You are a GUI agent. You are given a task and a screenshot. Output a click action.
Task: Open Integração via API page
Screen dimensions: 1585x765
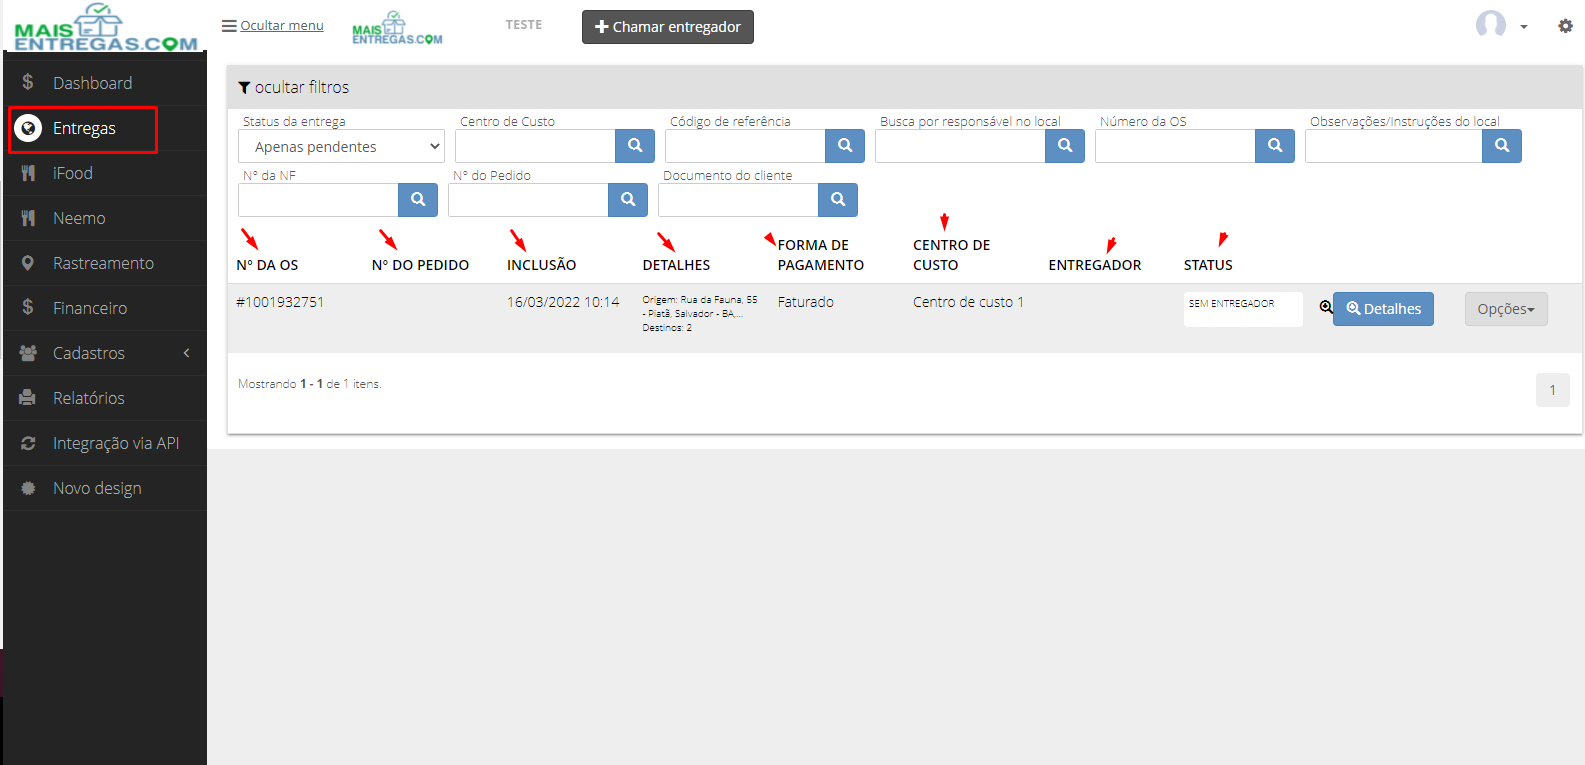tap(105, 443)
